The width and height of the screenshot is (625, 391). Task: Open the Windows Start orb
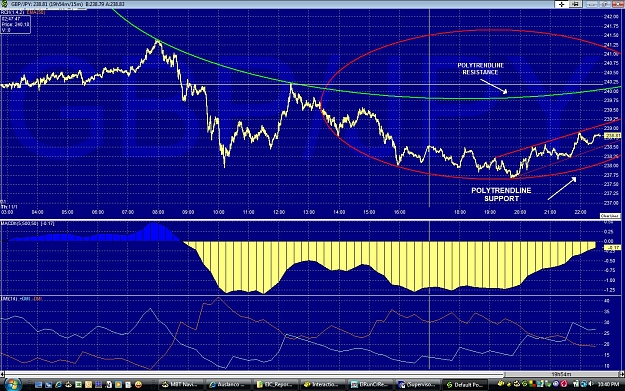coord(13,384)
